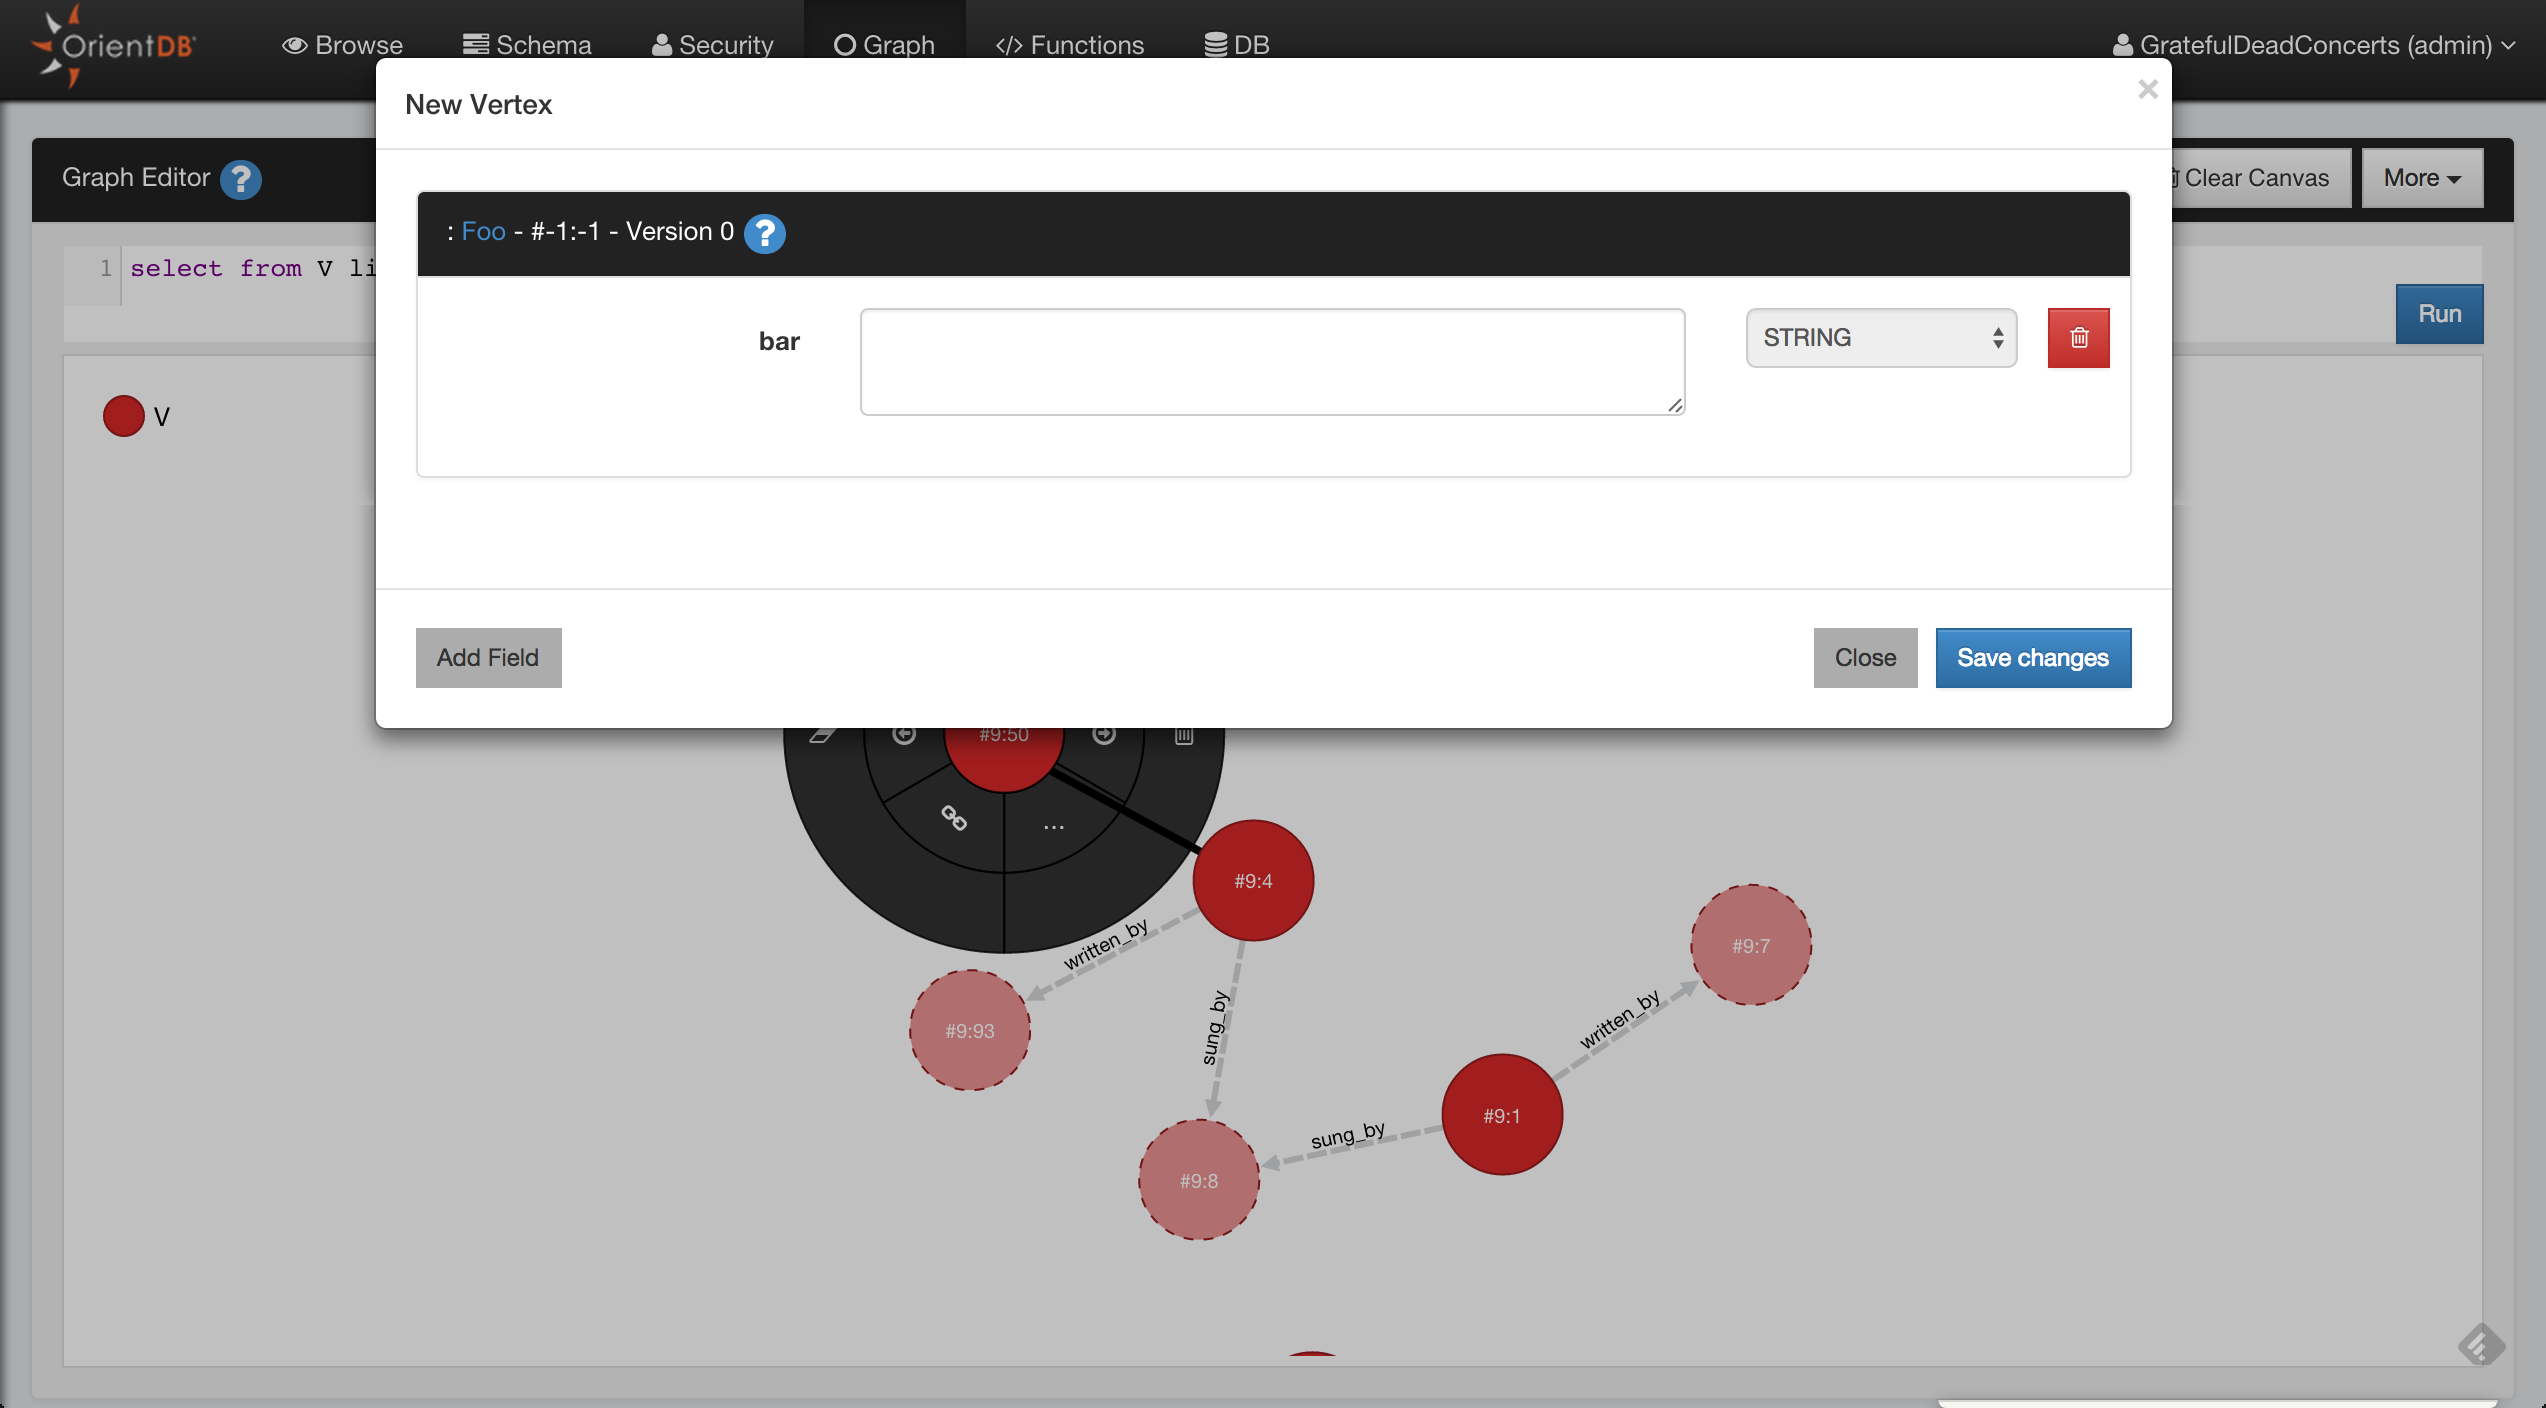Click the Save changes button
This screenshot has height=1408, width=2546.
tap(2033, 657)
